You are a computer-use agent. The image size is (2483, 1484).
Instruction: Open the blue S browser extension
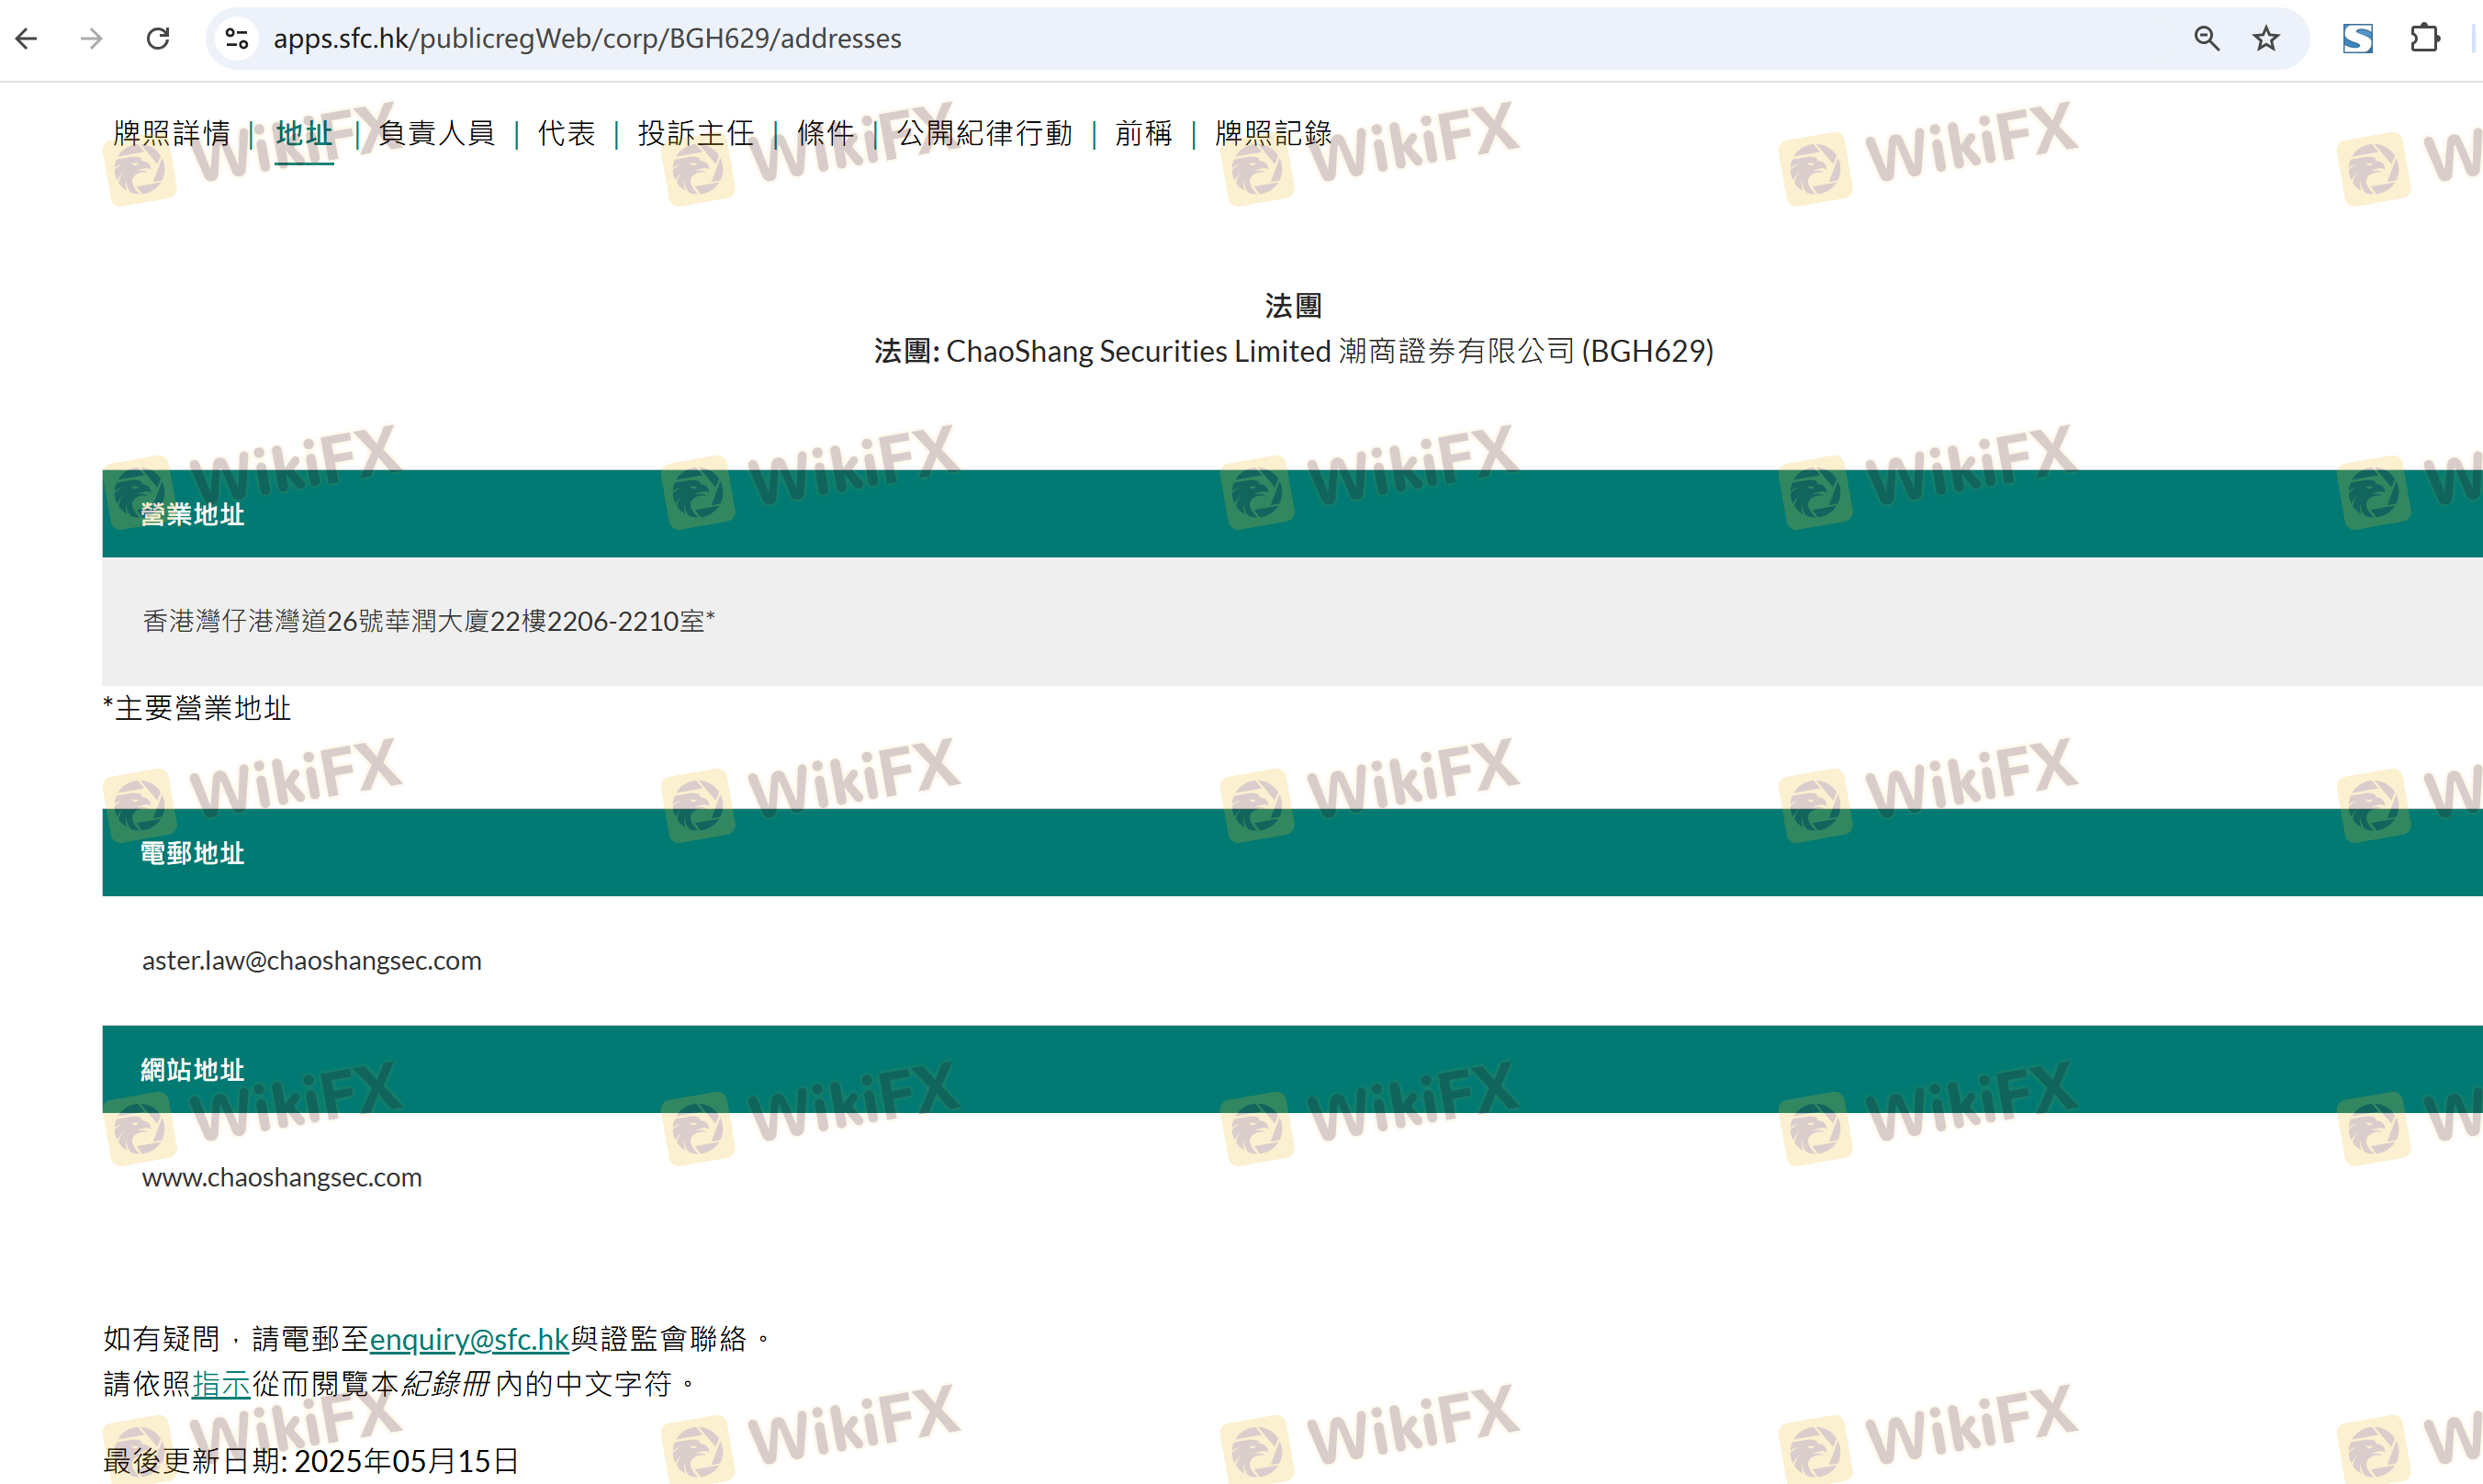[x=2357, y=38]
